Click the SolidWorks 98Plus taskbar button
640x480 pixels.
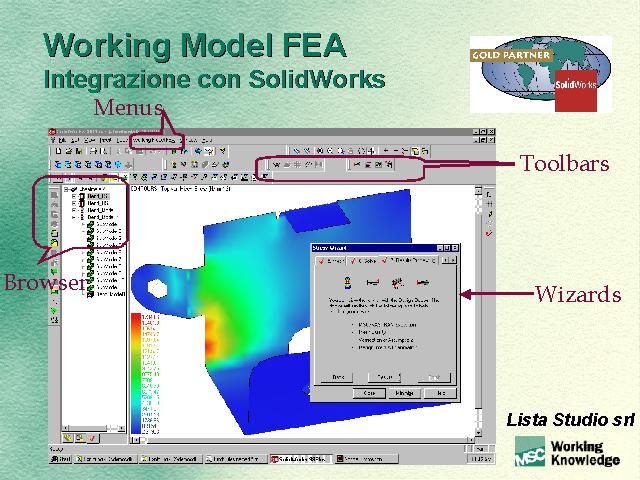pyautogui.click(x=301, y=459)
